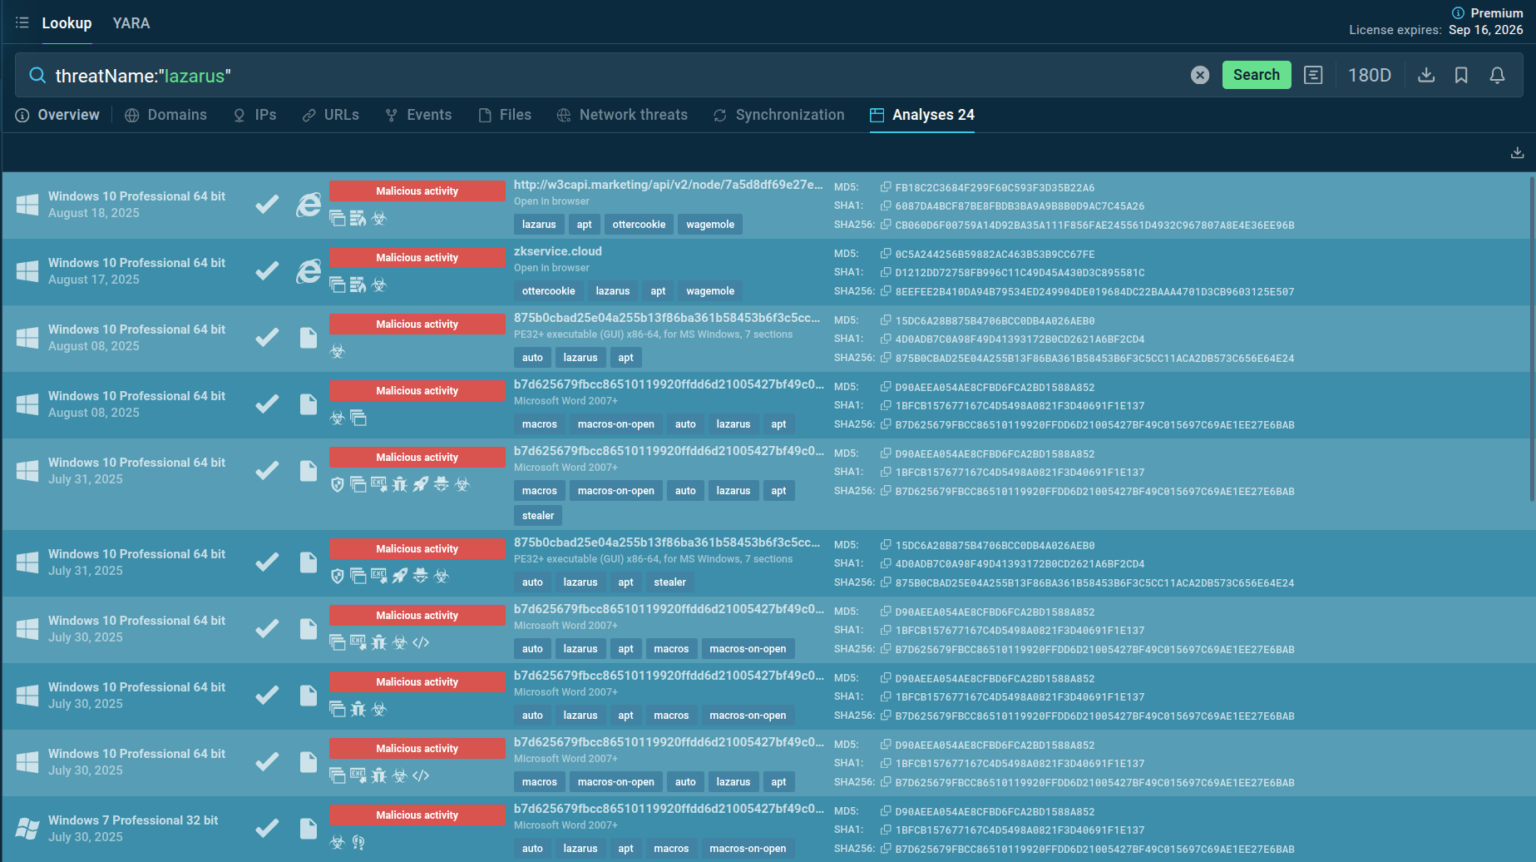The width and height of the screenshot is (1536, 862).
Task: Switch to the YARA tab
Action: 131,23
